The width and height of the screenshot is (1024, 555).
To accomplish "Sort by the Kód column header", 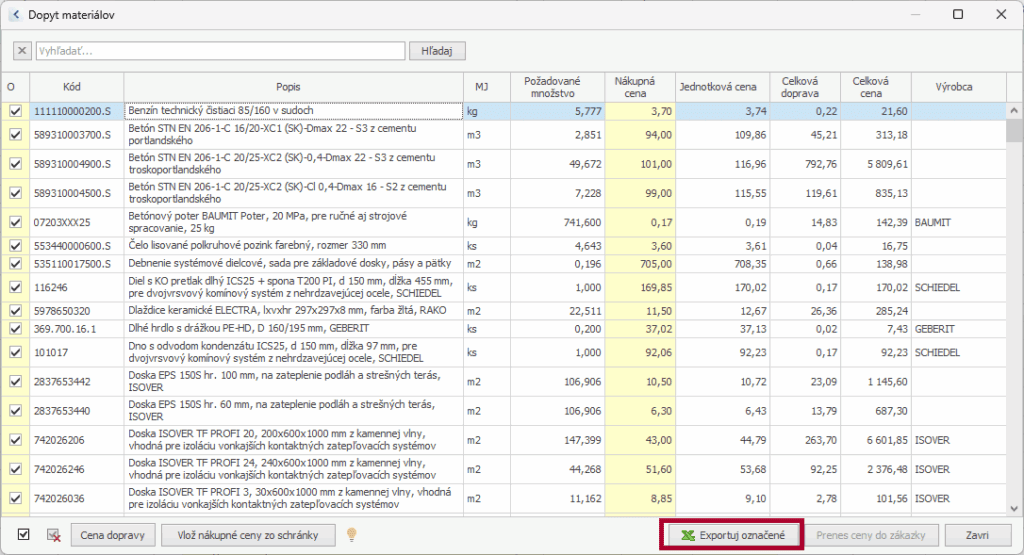I will [x=72, y=87].
